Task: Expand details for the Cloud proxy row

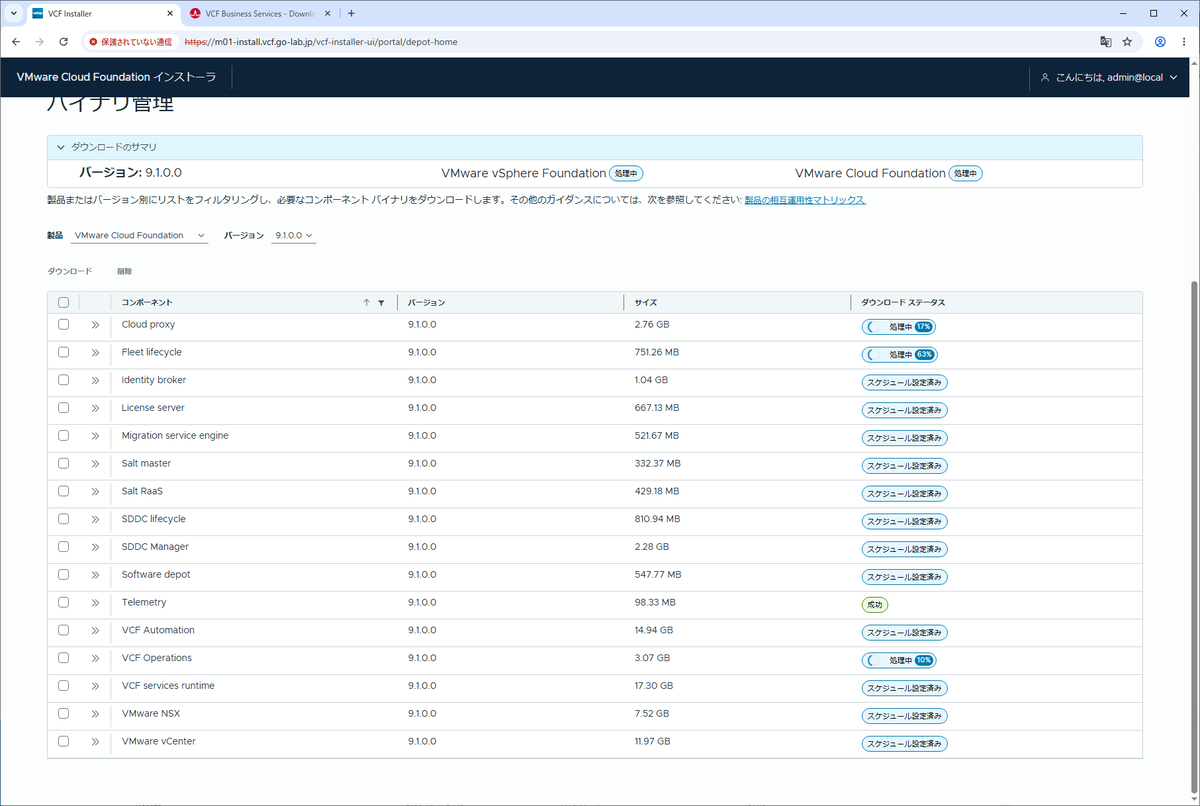Action: click(x=95, y=325)
